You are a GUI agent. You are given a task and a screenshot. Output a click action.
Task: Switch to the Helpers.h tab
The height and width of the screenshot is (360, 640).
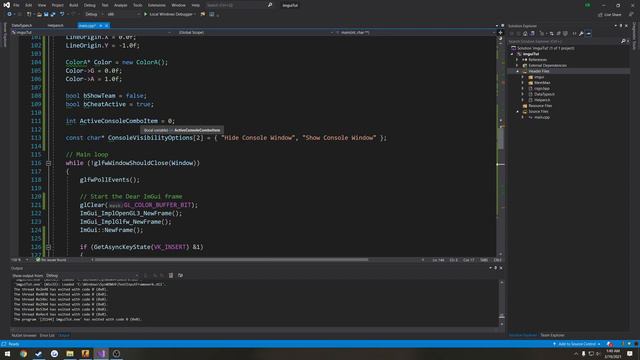click(56, 26)
